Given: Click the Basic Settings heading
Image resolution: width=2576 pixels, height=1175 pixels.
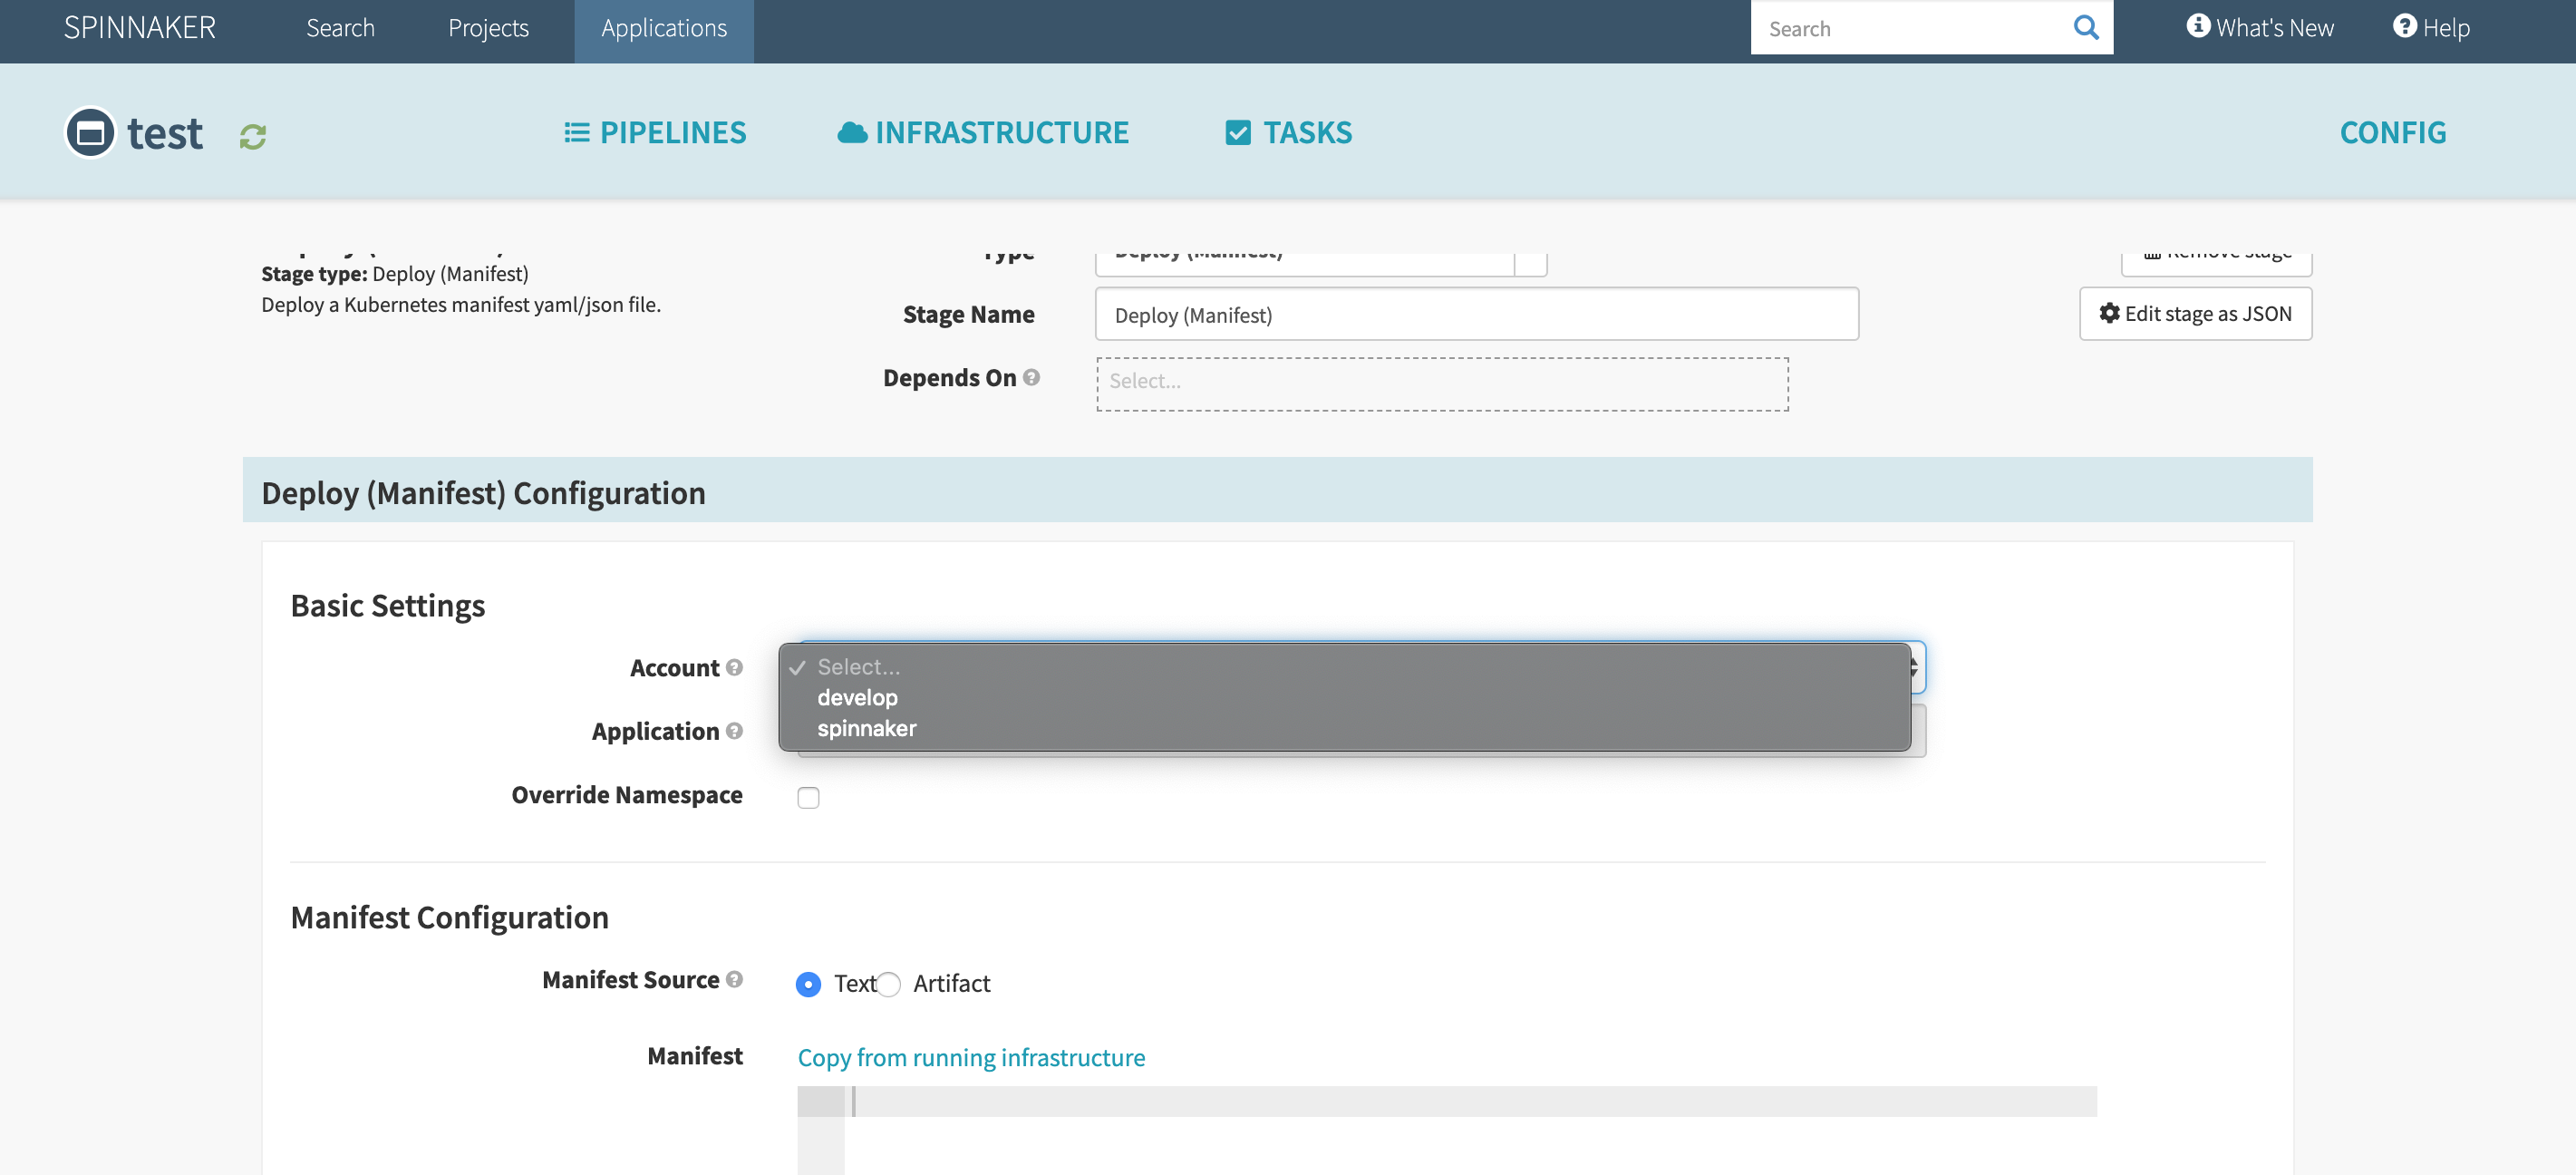Looking at the screenshot, I should coord(387,606).
